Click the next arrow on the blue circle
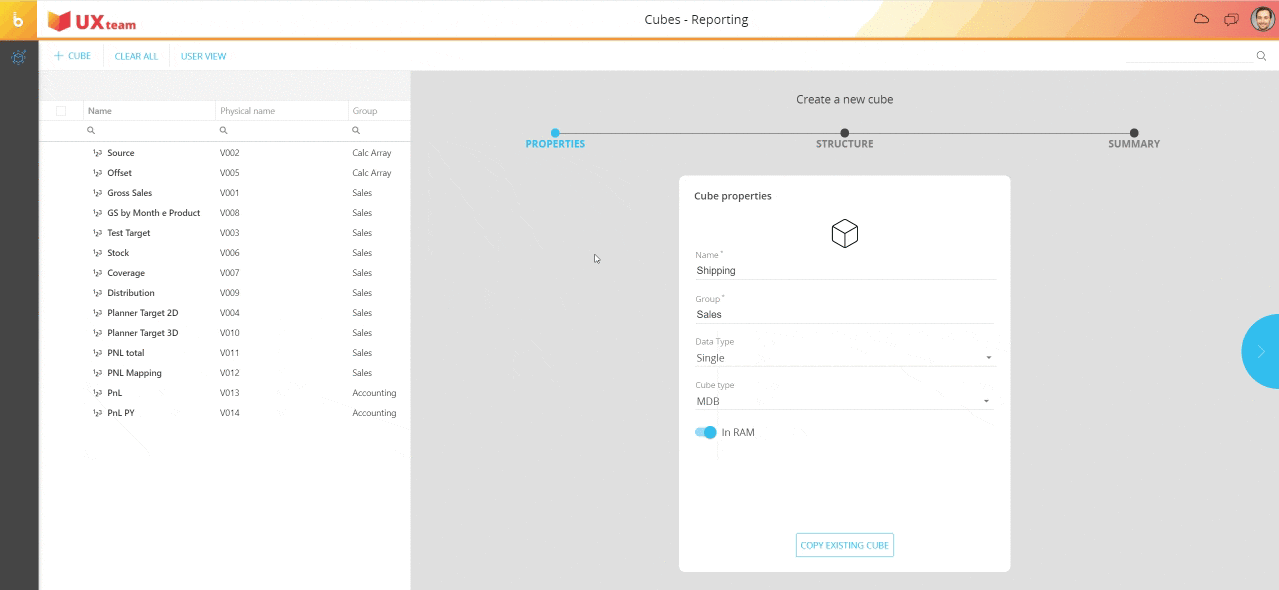Viewport: 1279px width, 590px height. [1260, 351]
